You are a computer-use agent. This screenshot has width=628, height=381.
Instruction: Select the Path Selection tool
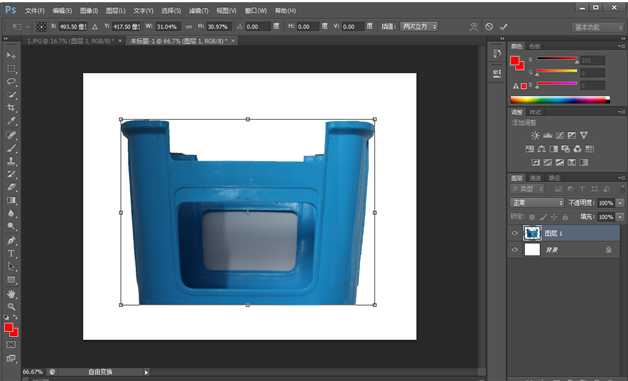point(11,267)
